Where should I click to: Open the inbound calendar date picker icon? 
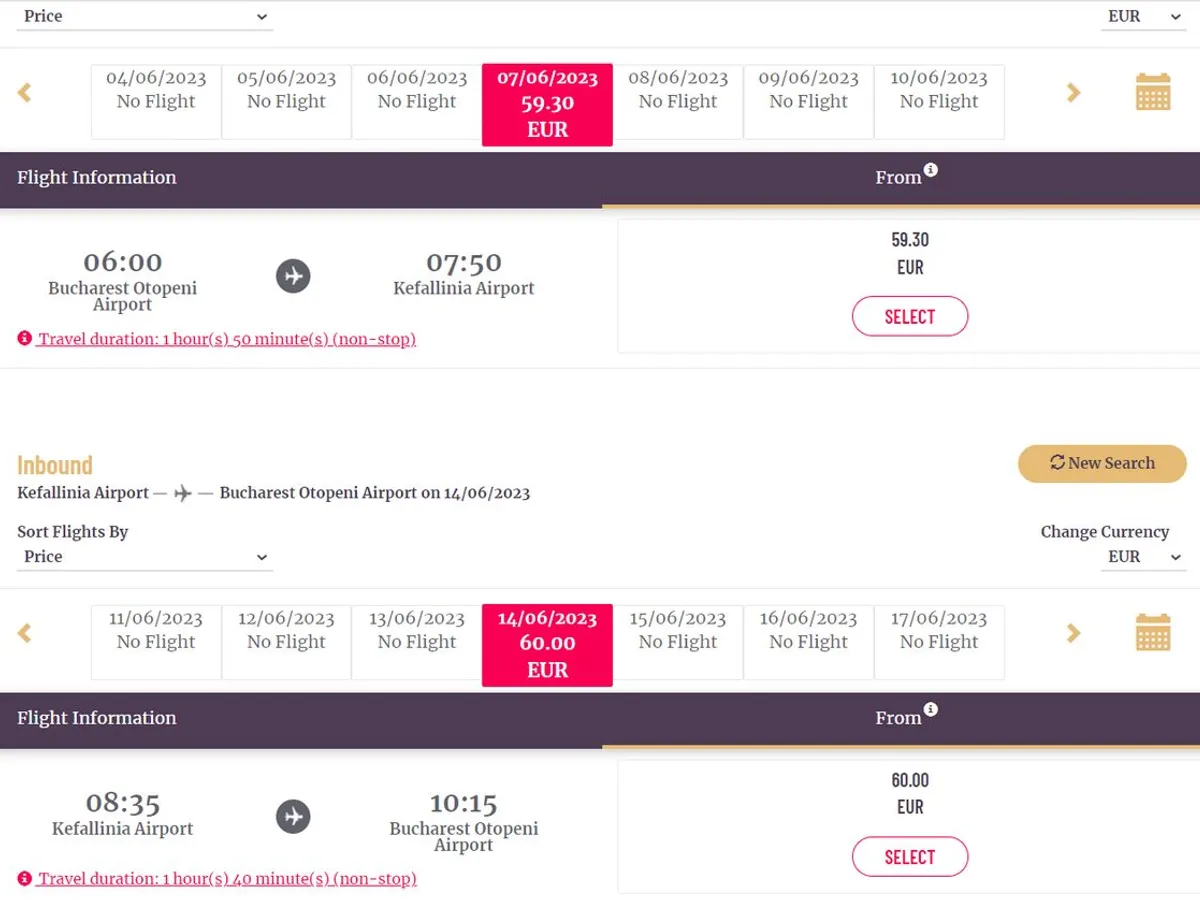[x=1152, y=632]
